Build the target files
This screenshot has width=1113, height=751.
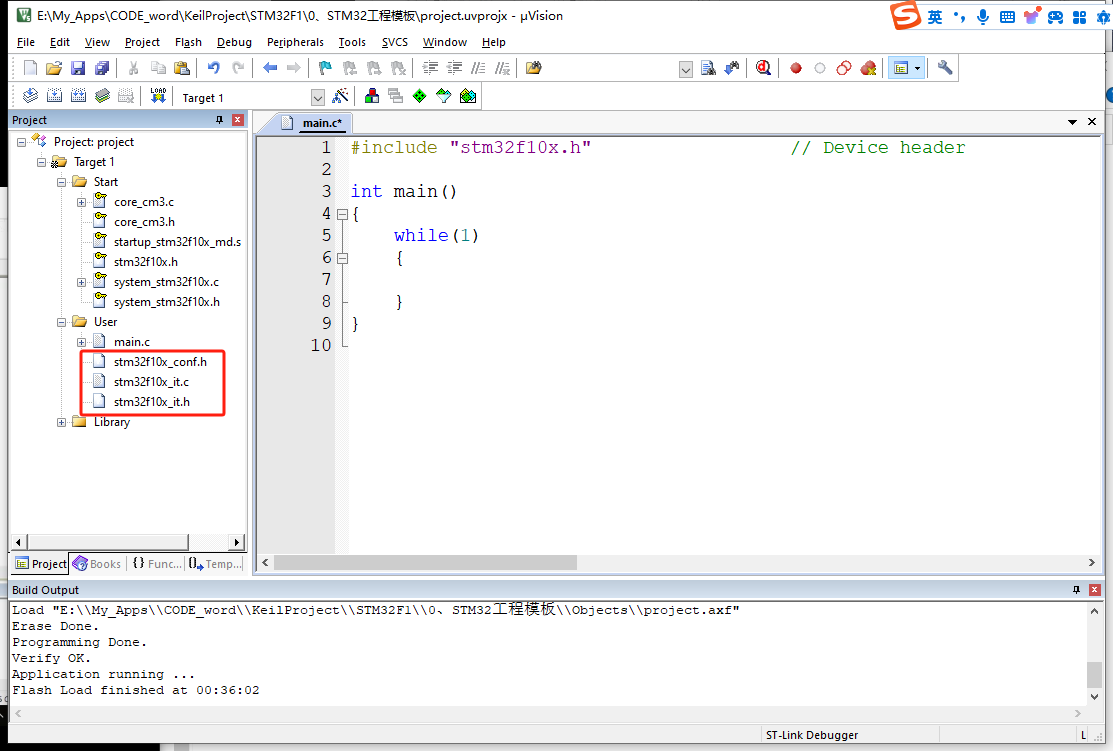(x=55, y=96)
